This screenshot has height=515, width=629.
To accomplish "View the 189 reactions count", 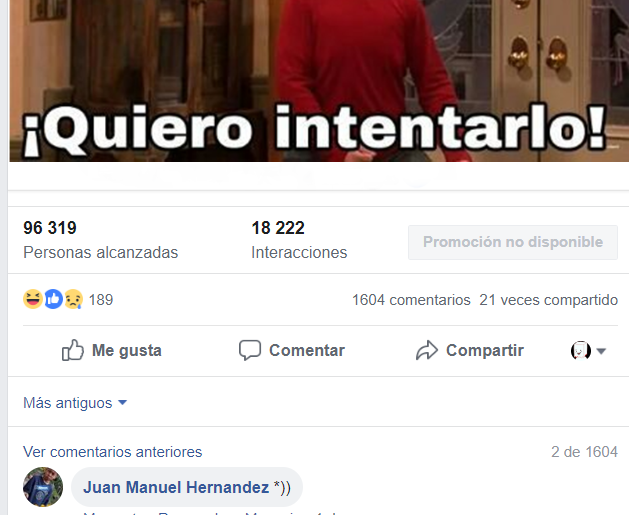I will pyautogui.click(x=101, y=300).
